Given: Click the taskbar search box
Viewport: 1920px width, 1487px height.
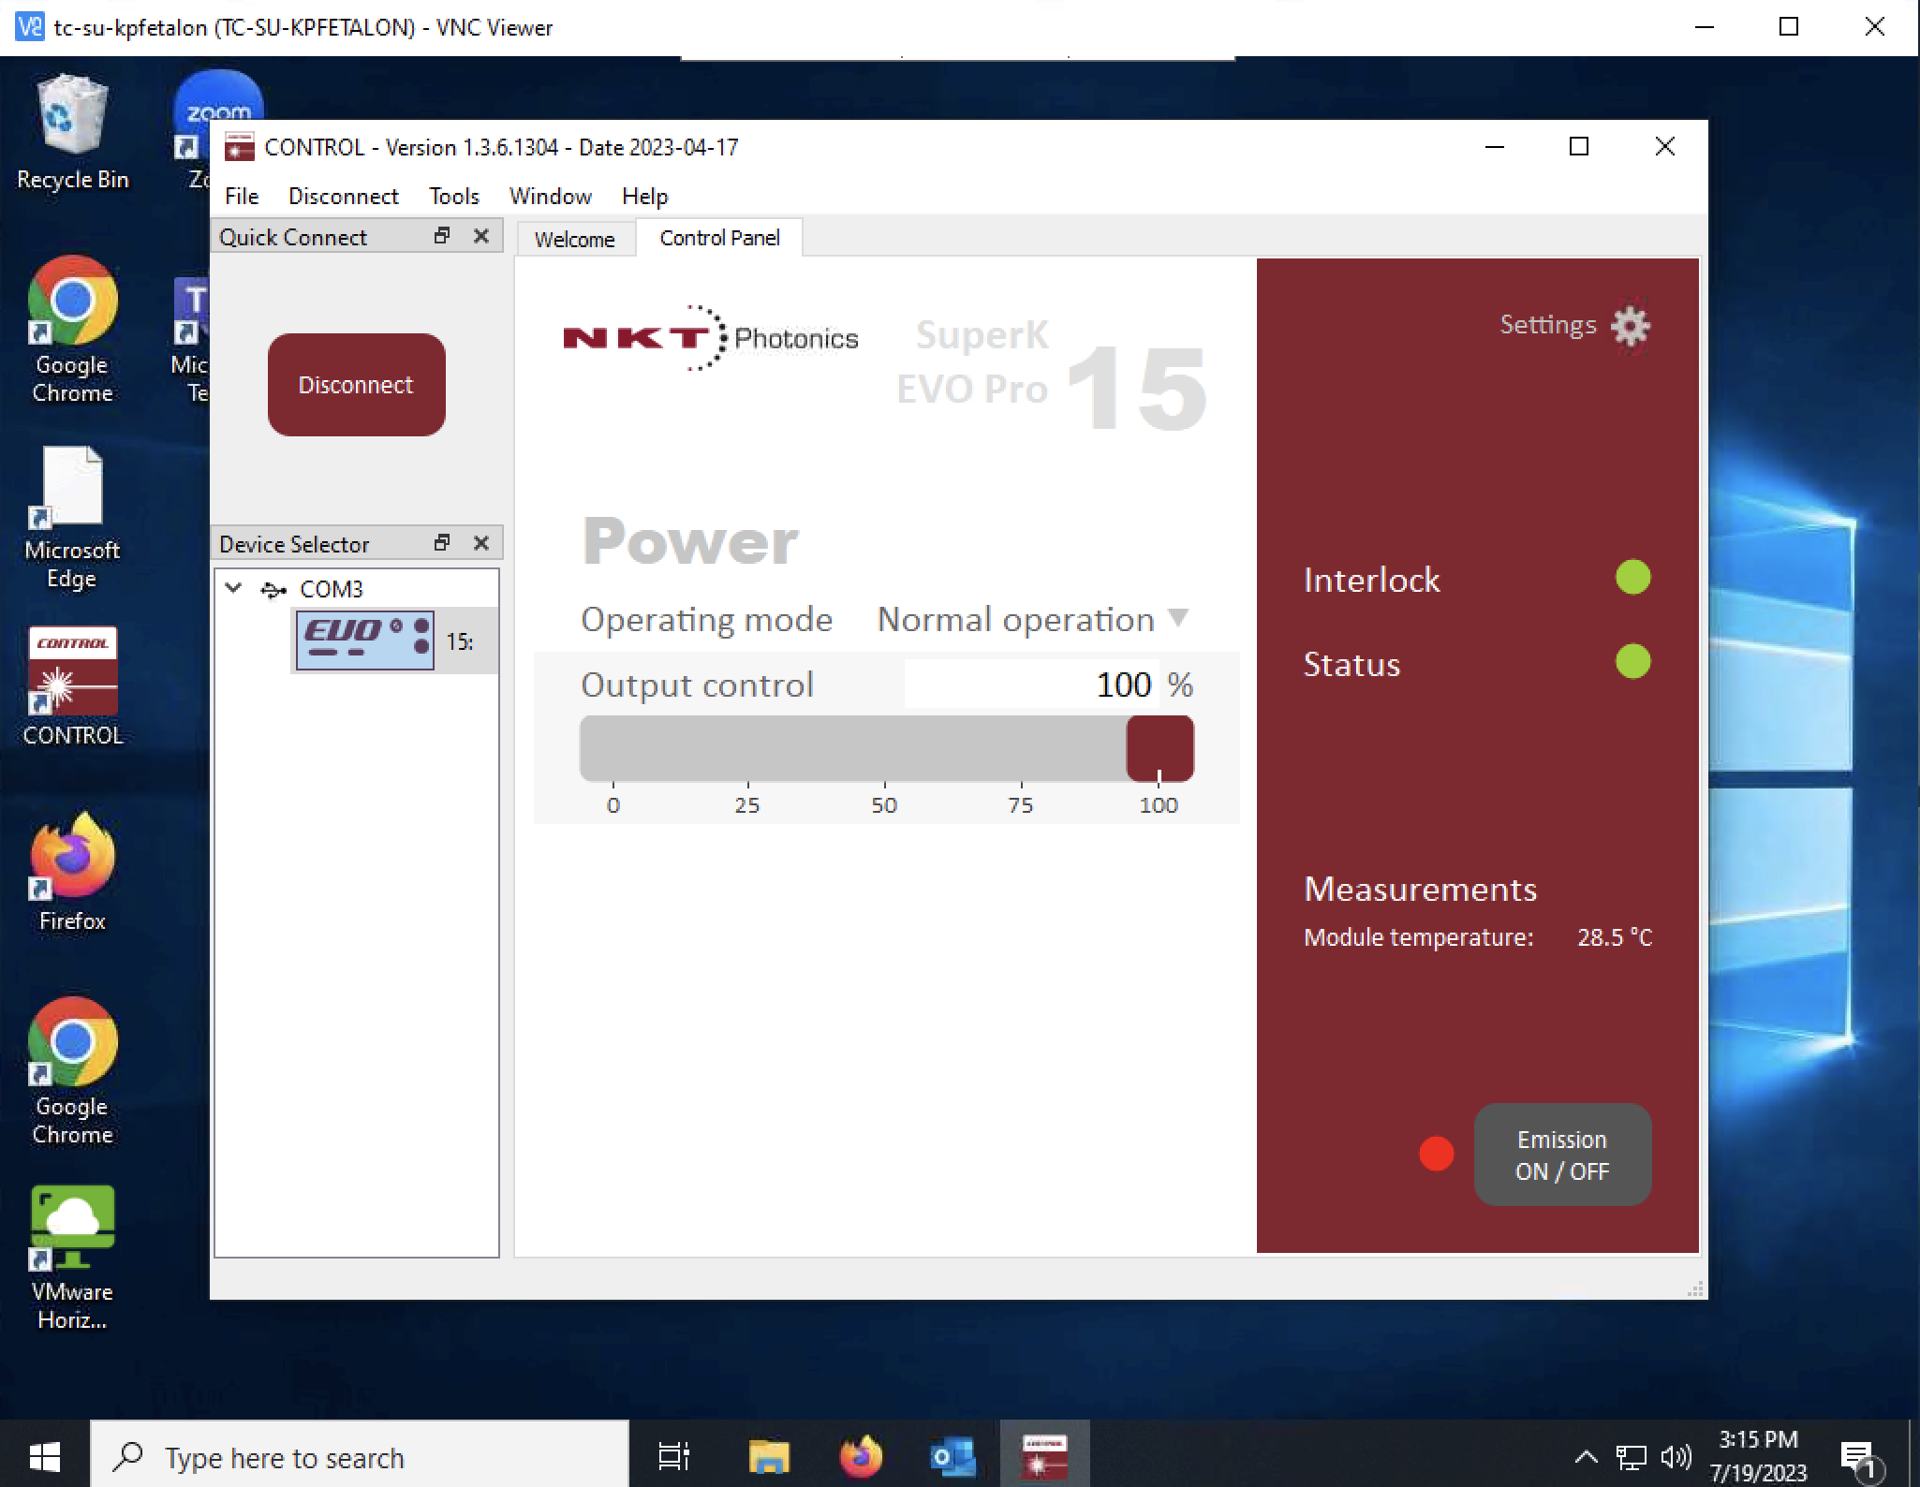Looking at the screenshot, I should (x=360, y=1457).
